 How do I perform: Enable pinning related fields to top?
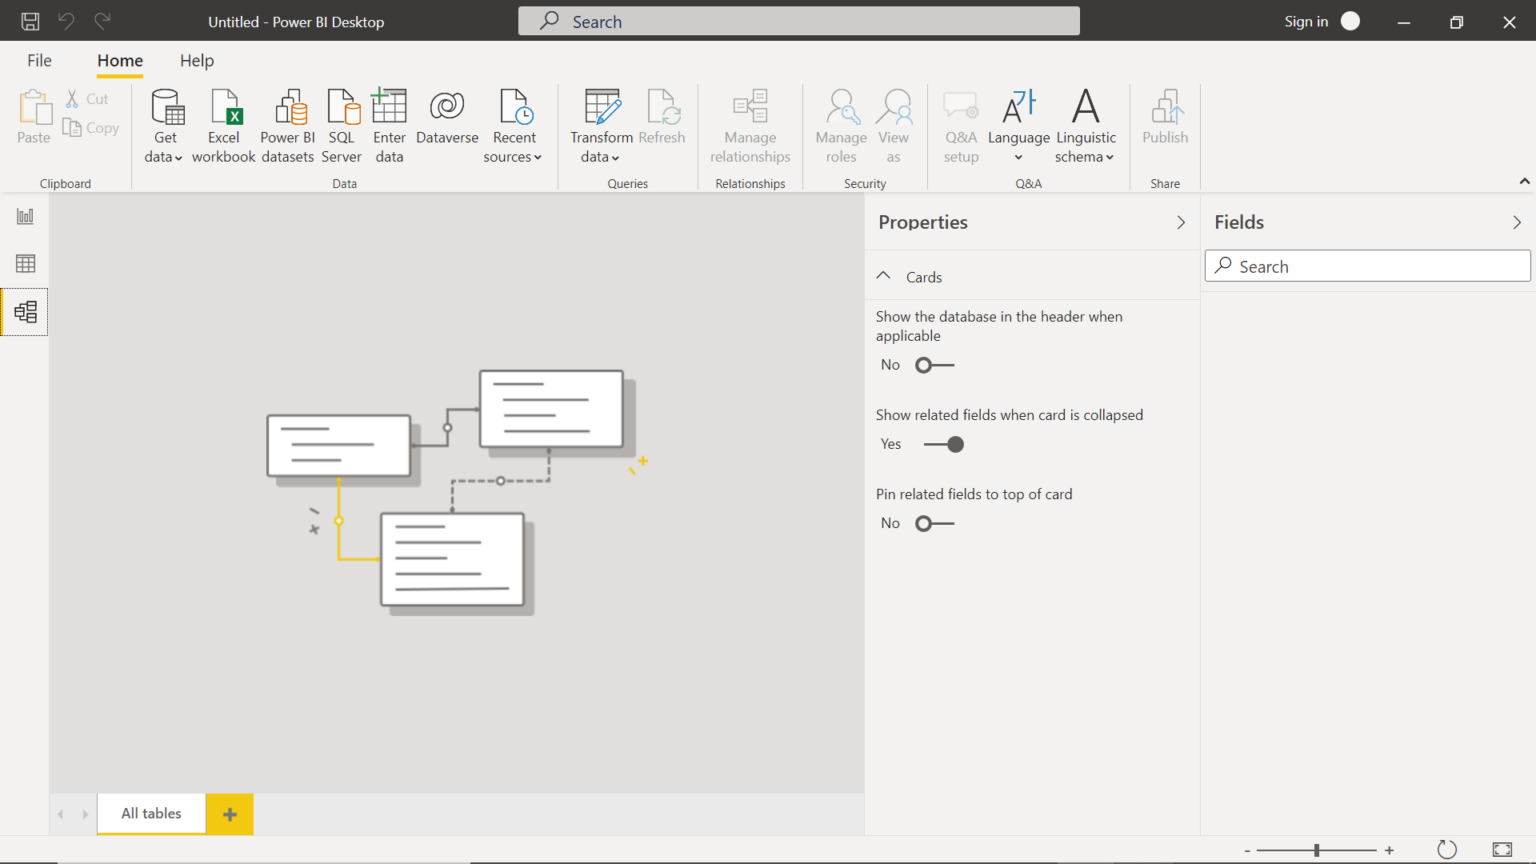(934, 522)
